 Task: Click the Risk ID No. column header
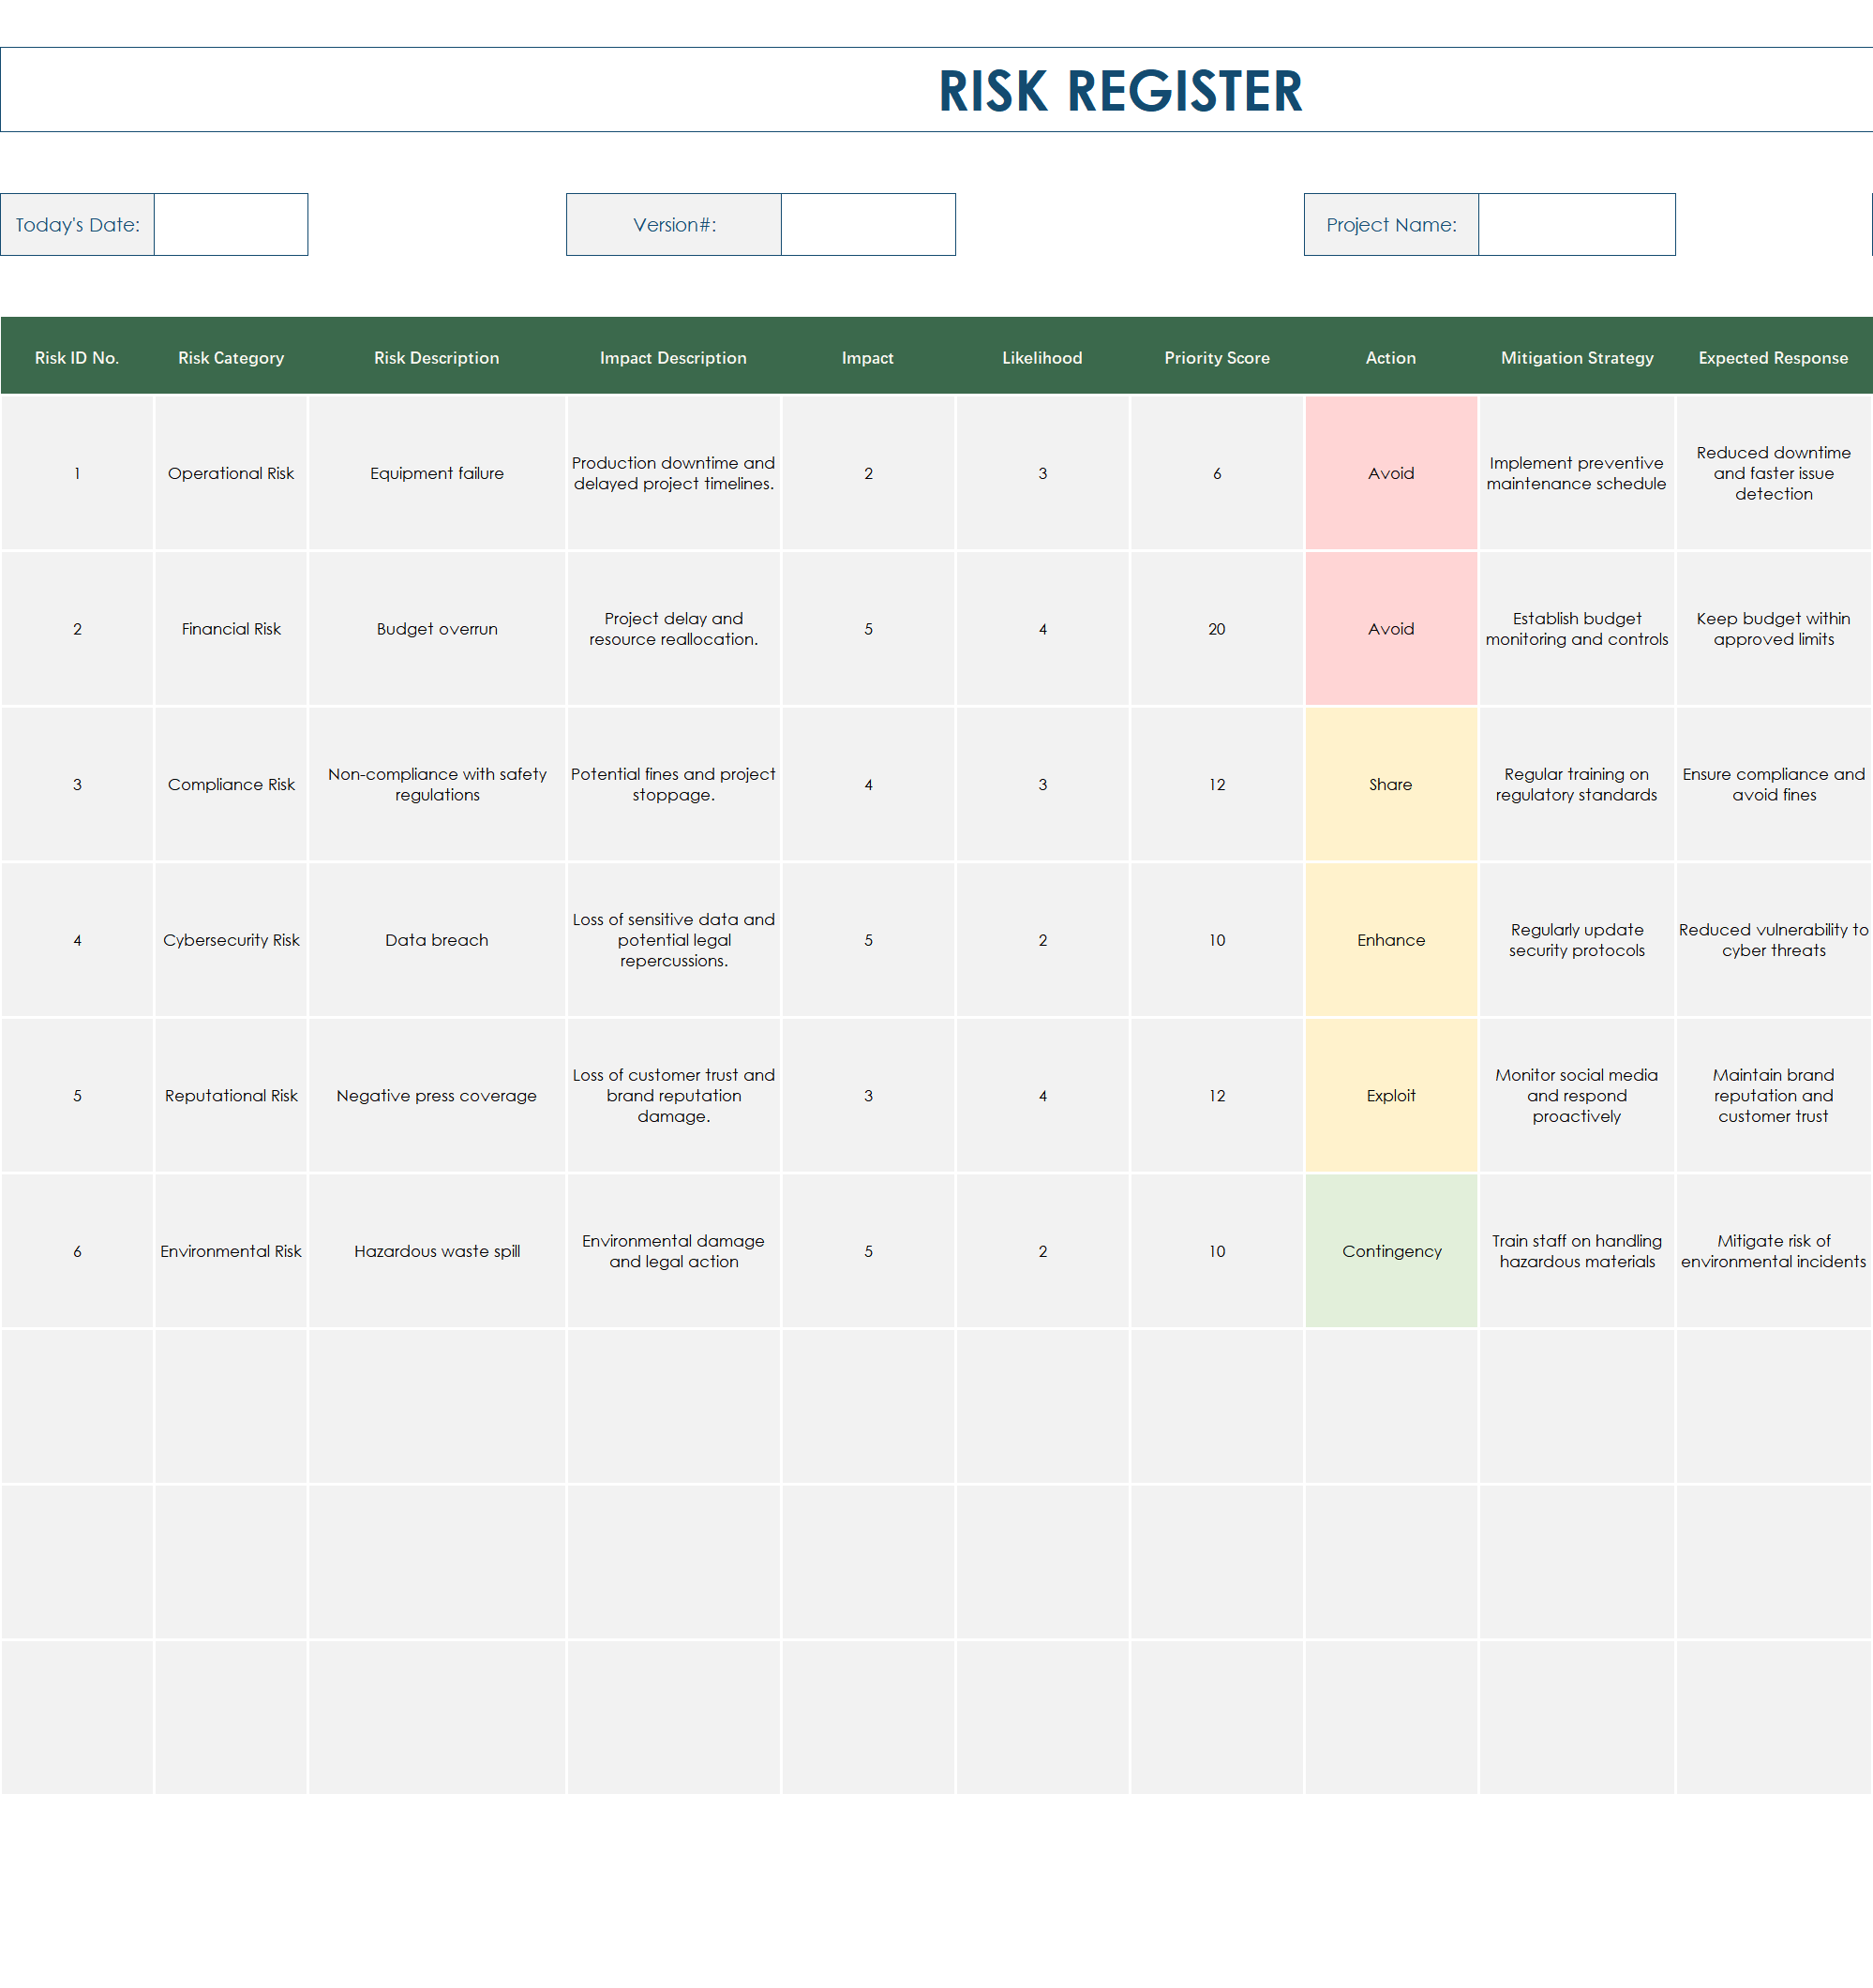click(77, 357)
